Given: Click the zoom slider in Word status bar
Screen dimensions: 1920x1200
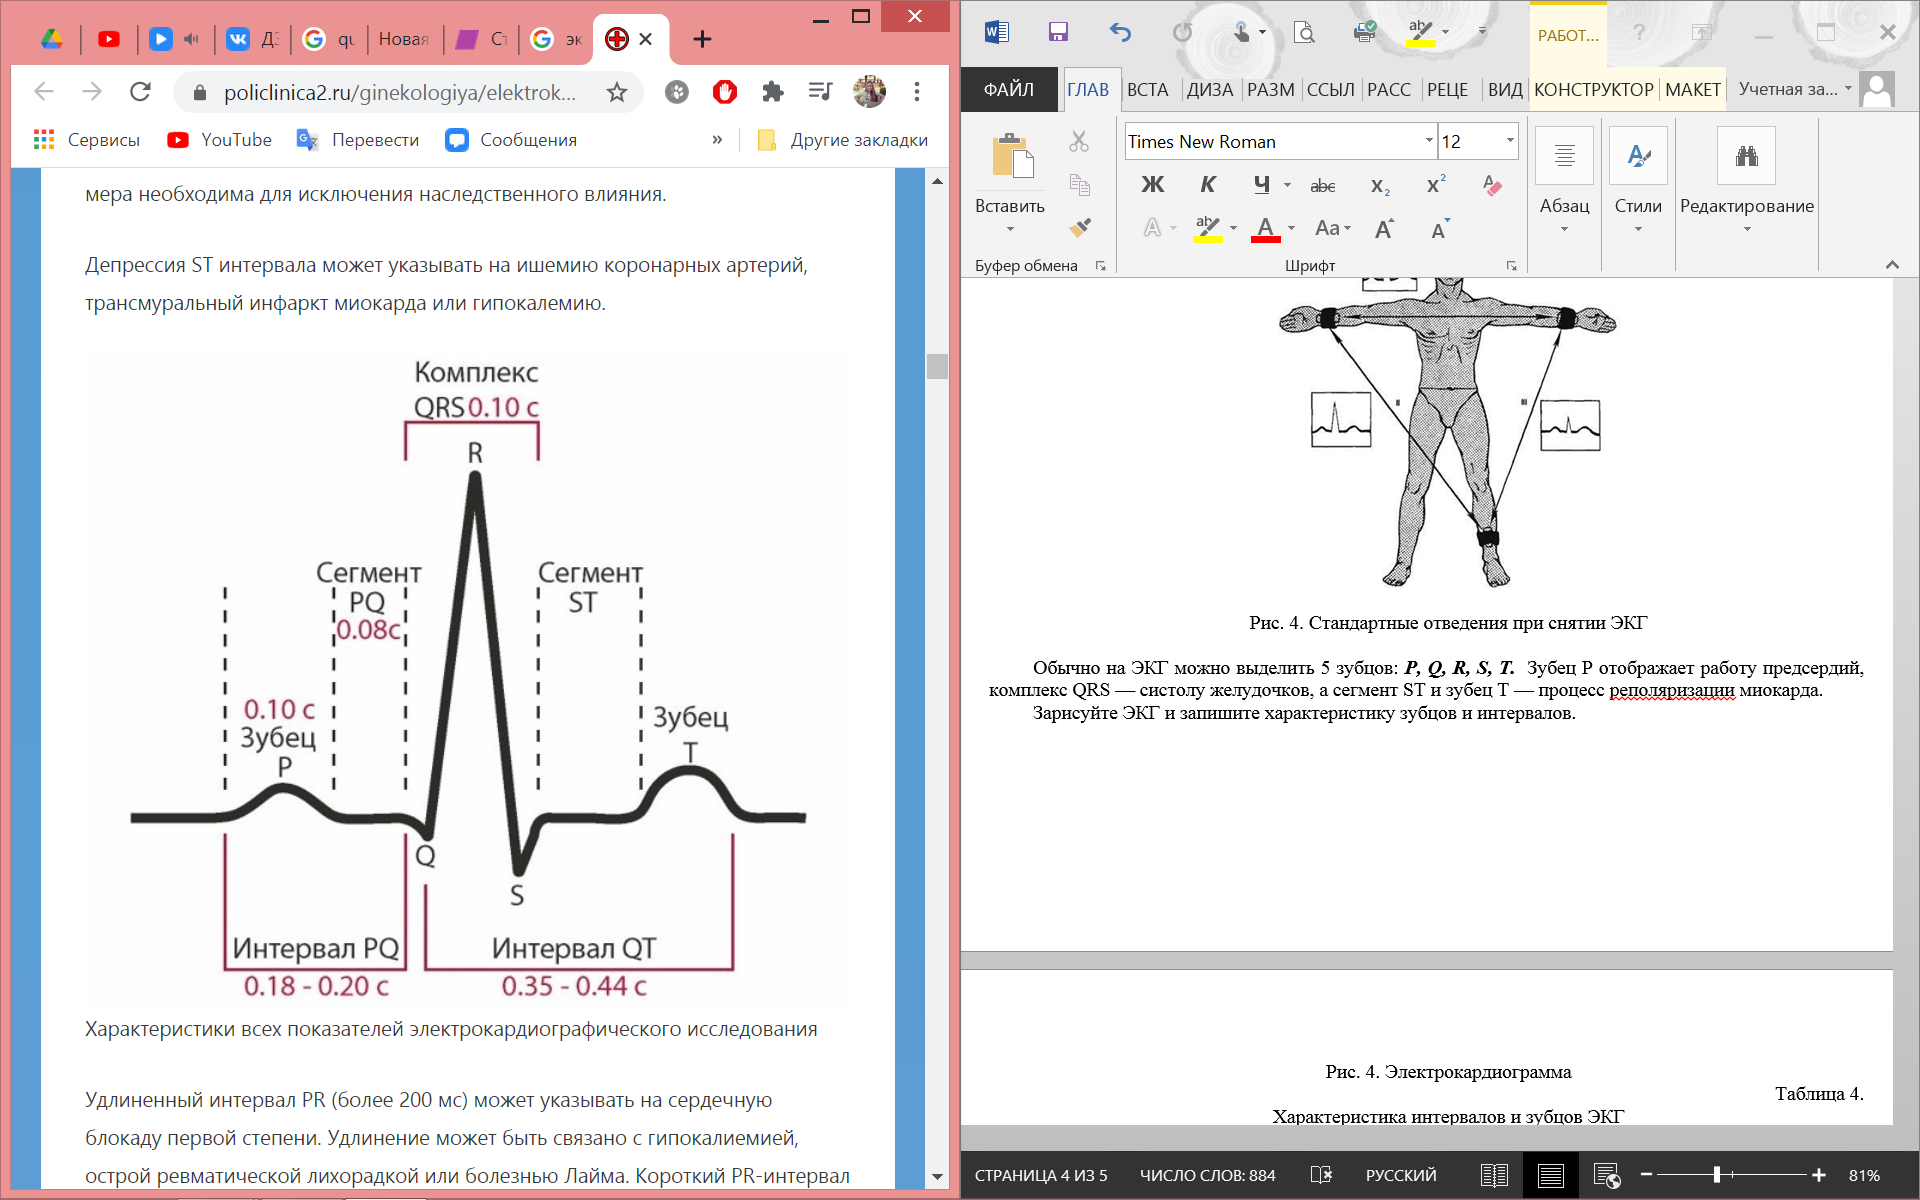Looking at the screenshot, I should pos(1717,1175).
